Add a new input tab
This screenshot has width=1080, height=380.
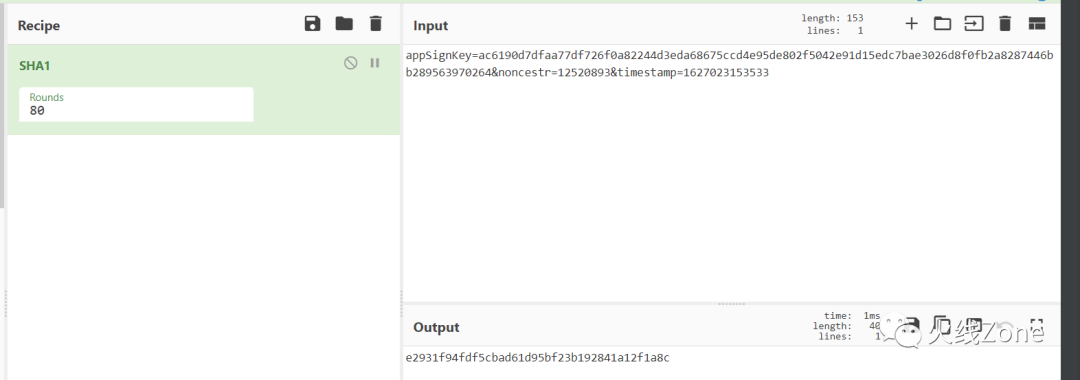coord(911,24)
